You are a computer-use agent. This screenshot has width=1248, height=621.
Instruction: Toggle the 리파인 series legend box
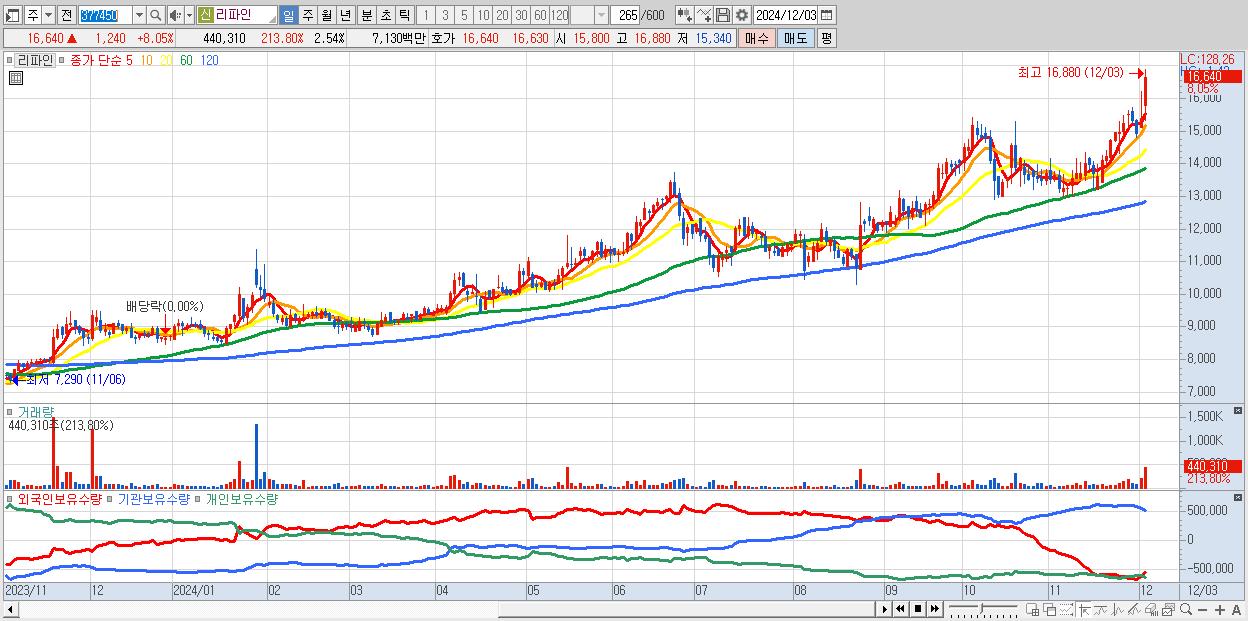coord(12,60)
